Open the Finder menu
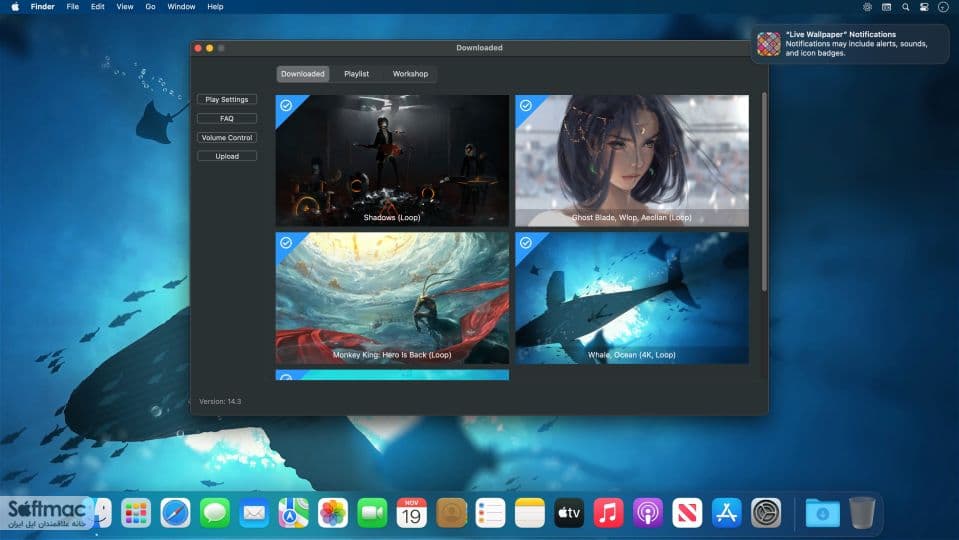The height and width of the screenshot is (540, 959). click(x=43, y=7)
